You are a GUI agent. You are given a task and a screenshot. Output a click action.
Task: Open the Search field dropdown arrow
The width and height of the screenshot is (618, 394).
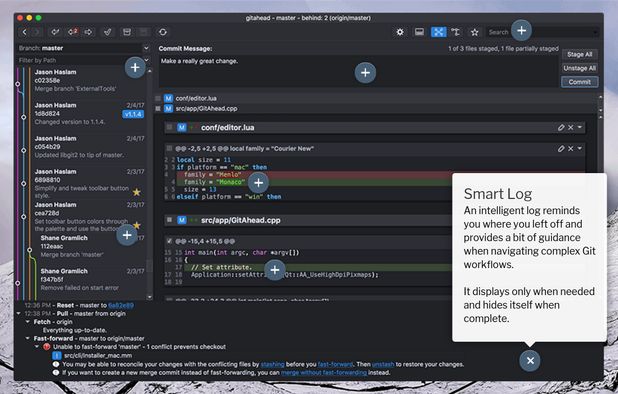(x=595, y=32)
